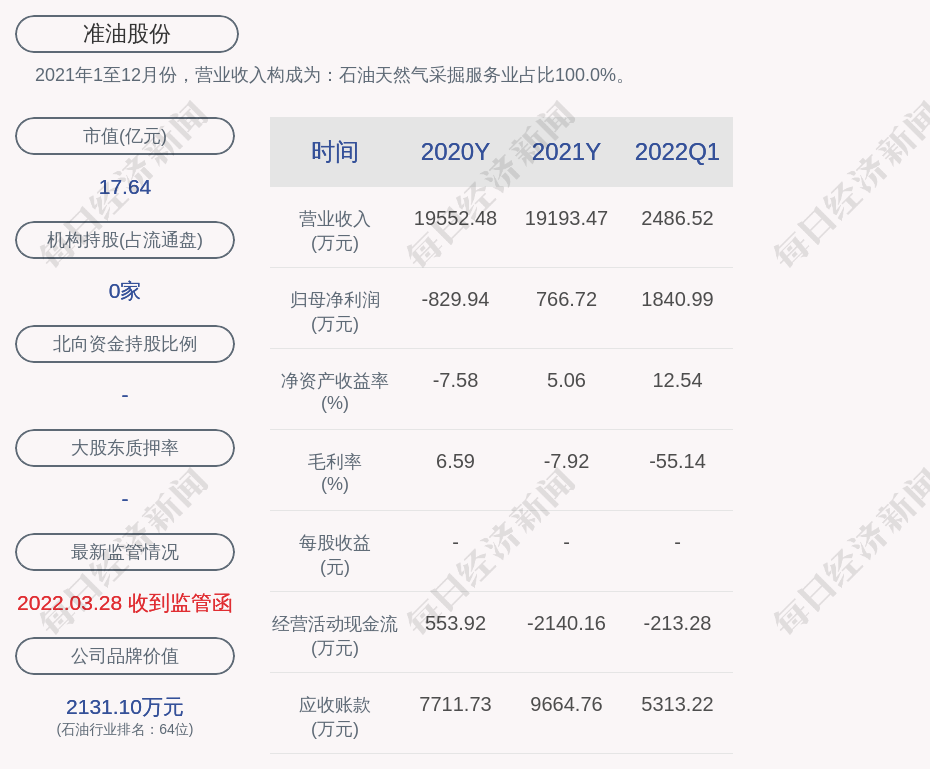
Task: Click the 石油行业排名：64位 note
Action: coord(125,729)
